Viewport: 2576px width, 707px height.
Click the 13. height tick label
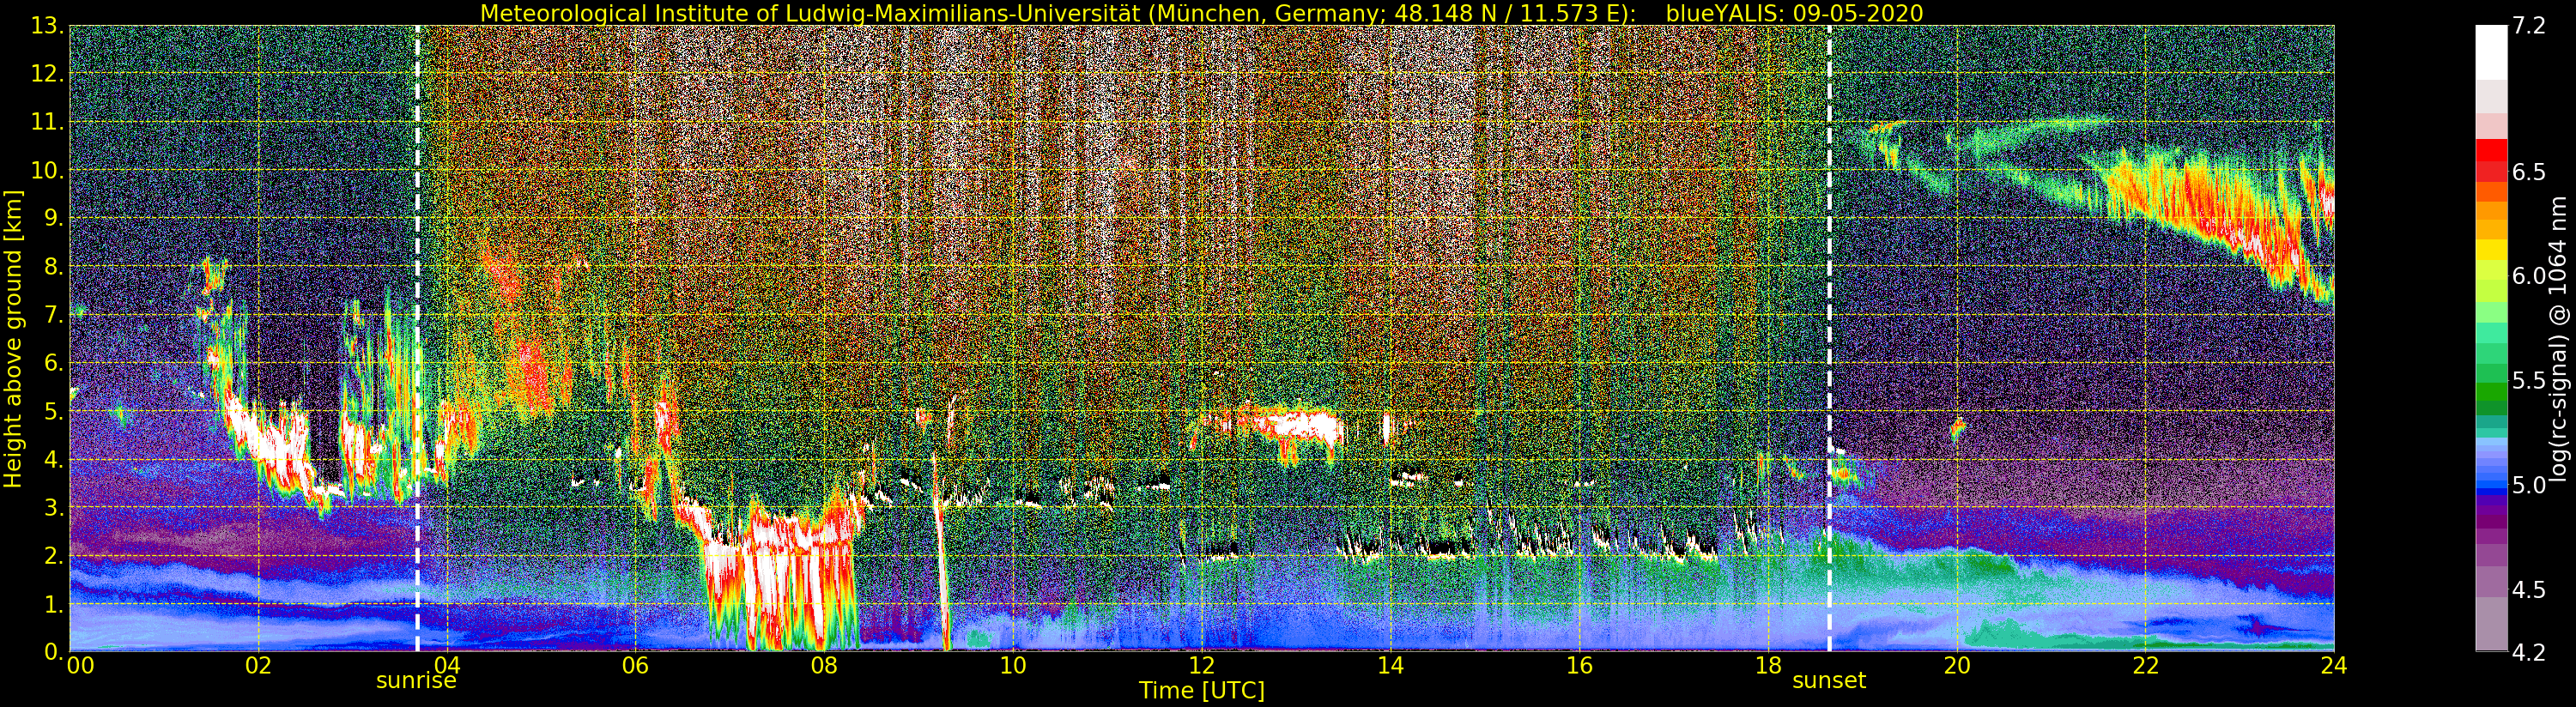[47, 26]
